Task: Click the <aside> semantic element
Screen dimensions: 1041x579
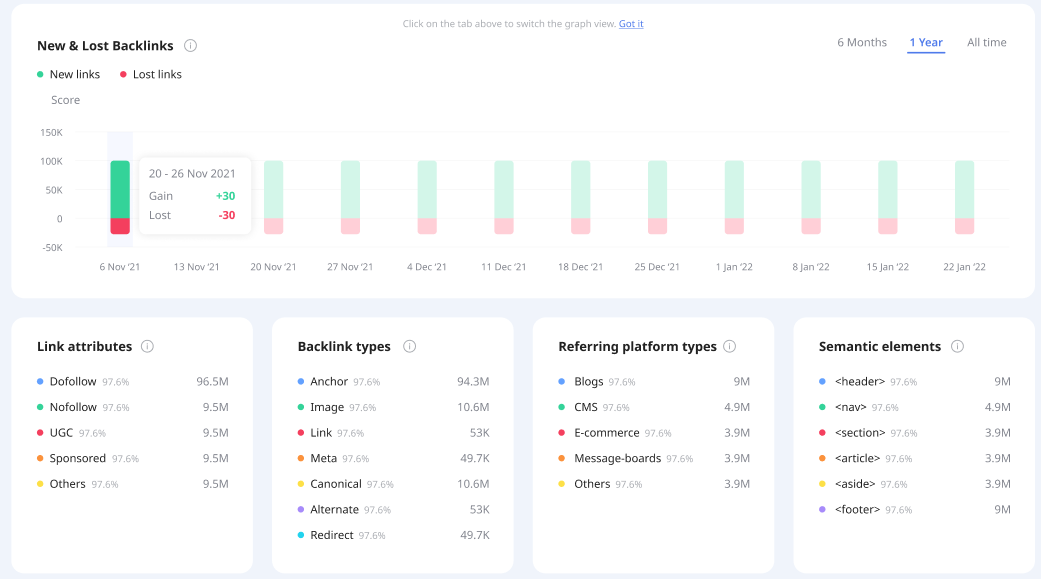Action: (x=915, y=484)
